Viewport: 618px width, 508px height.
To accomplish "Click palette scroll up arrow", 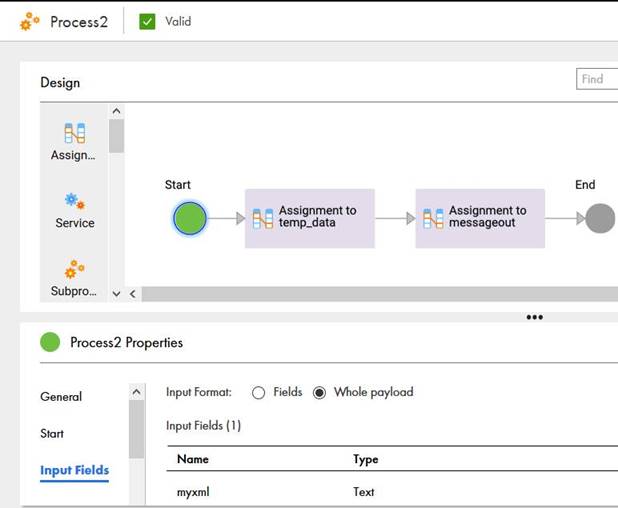I will click(116, 112).
